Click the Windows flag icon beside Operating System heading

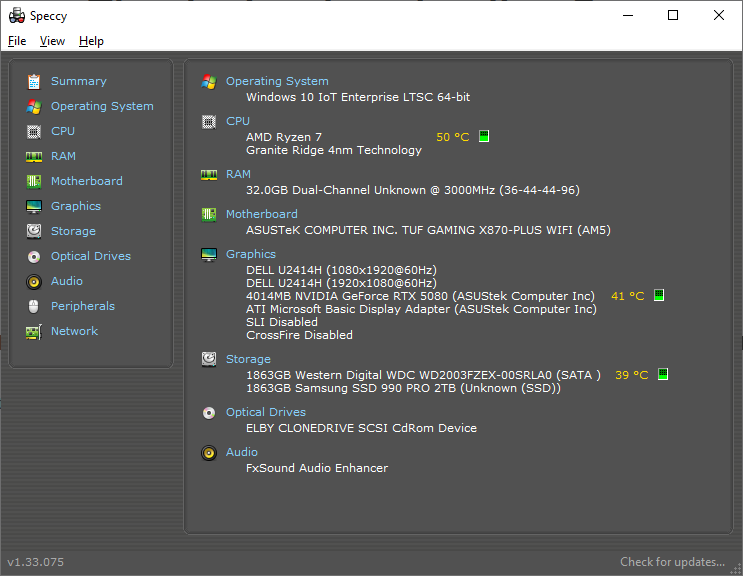tap(209, 81)
